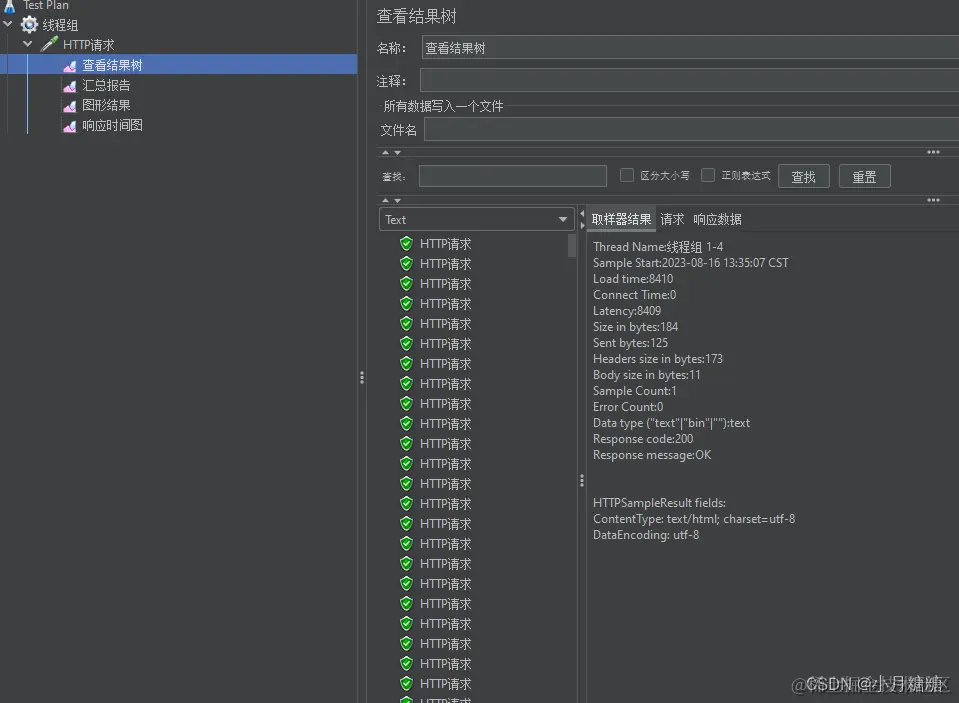
Task: Click collapse arrows above the Text dropdown
Action: click(x=391, y=200)
